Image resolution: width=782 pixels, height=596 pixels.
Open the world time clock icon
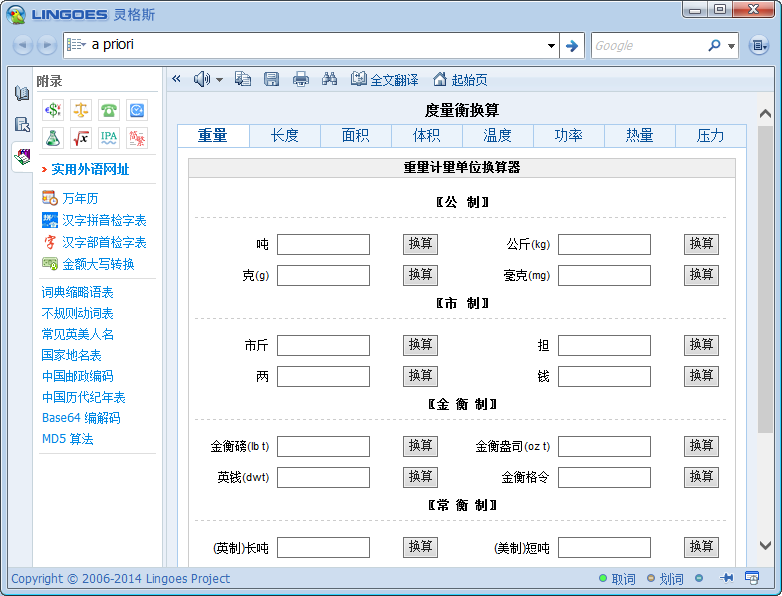tap(137, 110)
